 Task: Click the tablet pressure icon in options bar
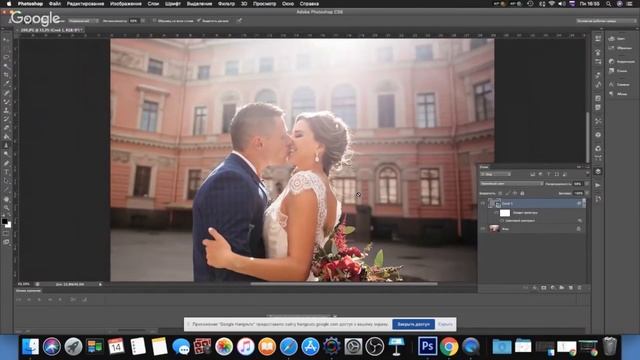[x=239, y=20]
